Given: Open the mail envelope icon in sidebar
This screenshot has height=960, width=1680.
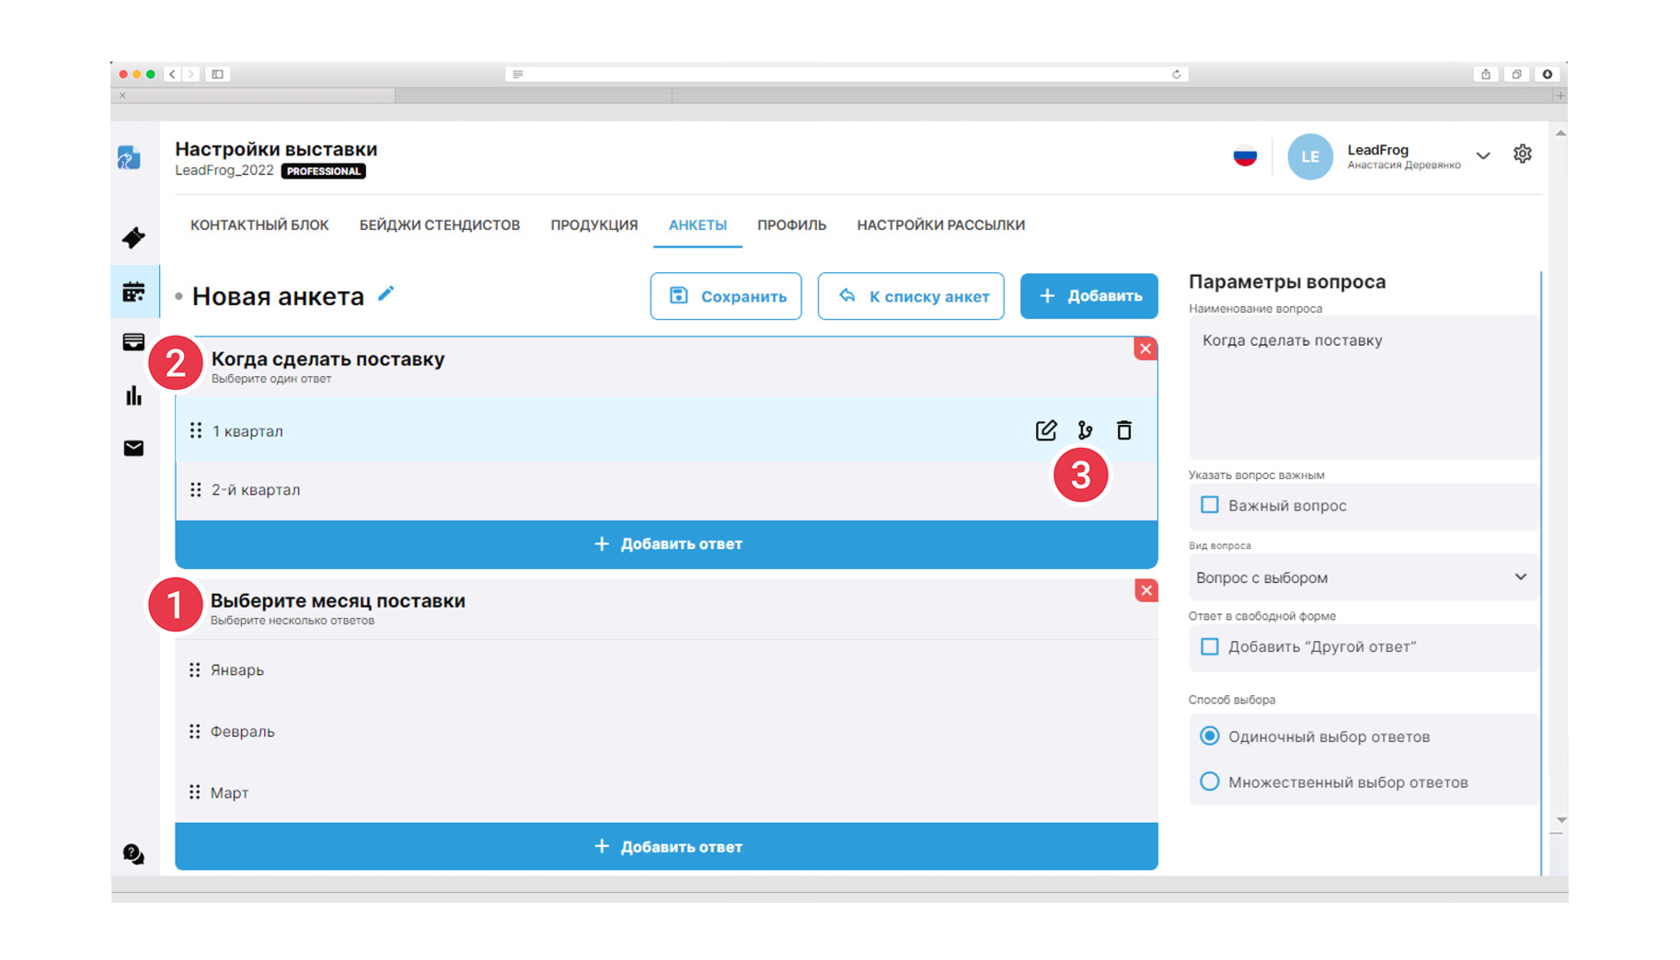Looking at the screenshot, I should click(x=133, y=448).
